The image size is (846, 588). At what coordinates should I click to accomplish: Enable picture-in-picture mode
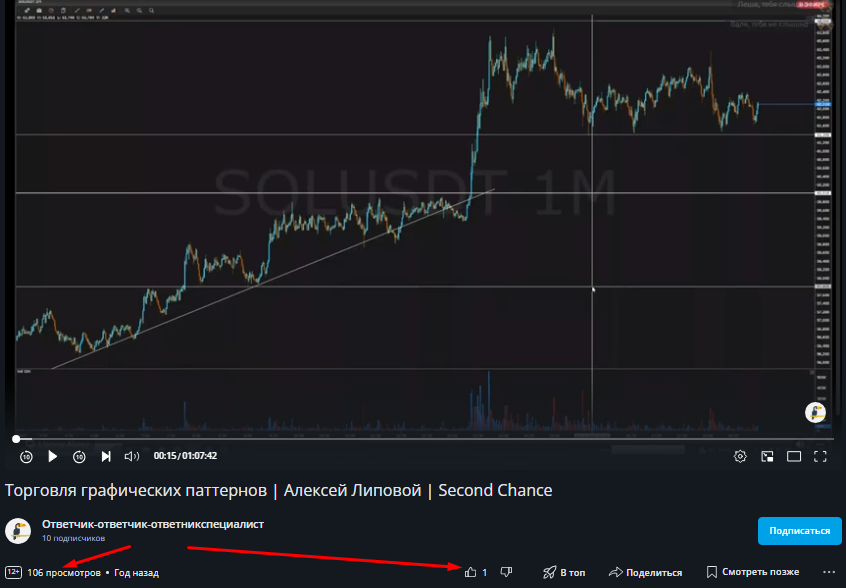[767, 456]
